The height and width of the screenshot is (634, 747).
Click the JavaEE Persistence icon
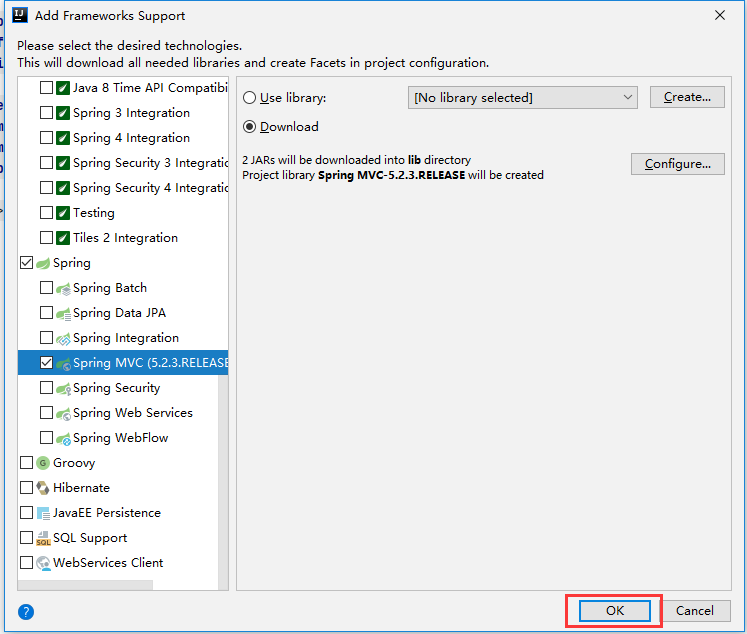pos(43,513)
